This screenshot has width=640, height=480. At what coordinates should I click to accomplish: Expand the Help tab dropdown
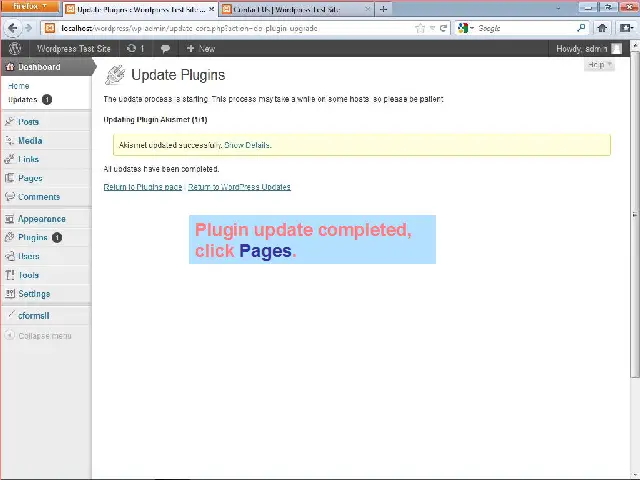(x=599, y=64)
